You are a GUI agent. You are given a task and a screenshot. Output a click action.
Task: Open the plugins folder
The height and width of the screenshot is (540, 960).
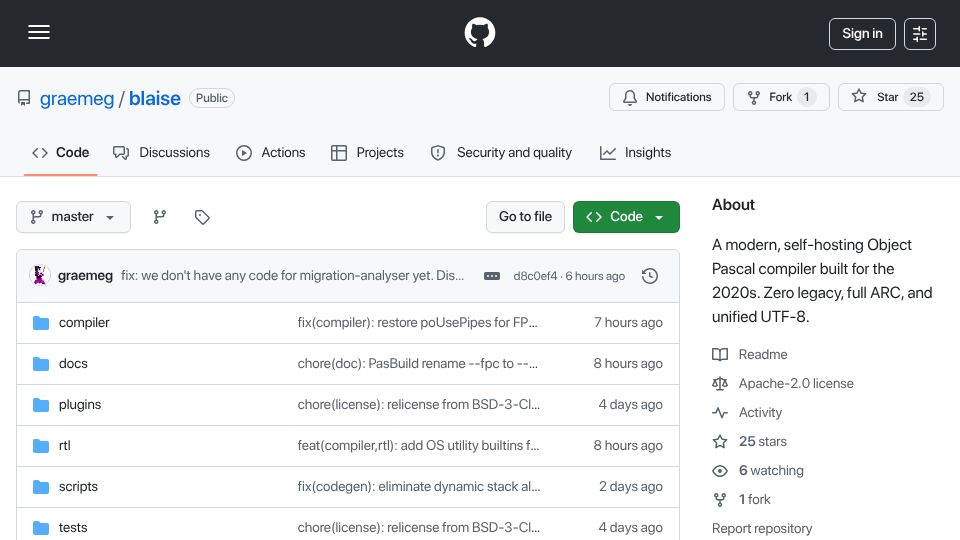point(80,405)
